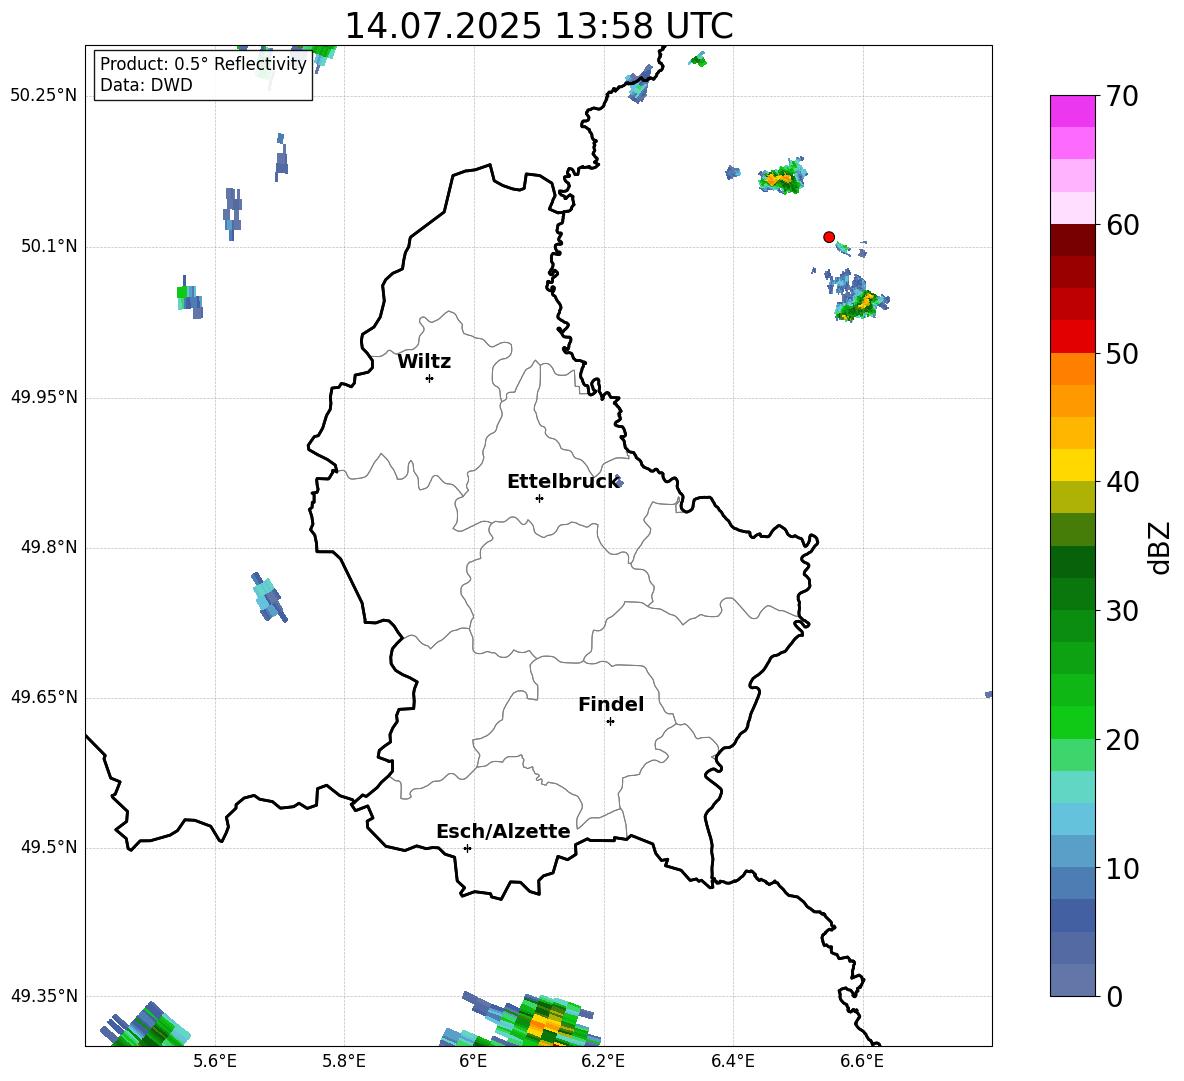Image resolution: width=1184 pixels, height=1081 pixels.
Task: Click the 60 tick on the colorbar
Action: [1122, 225]
